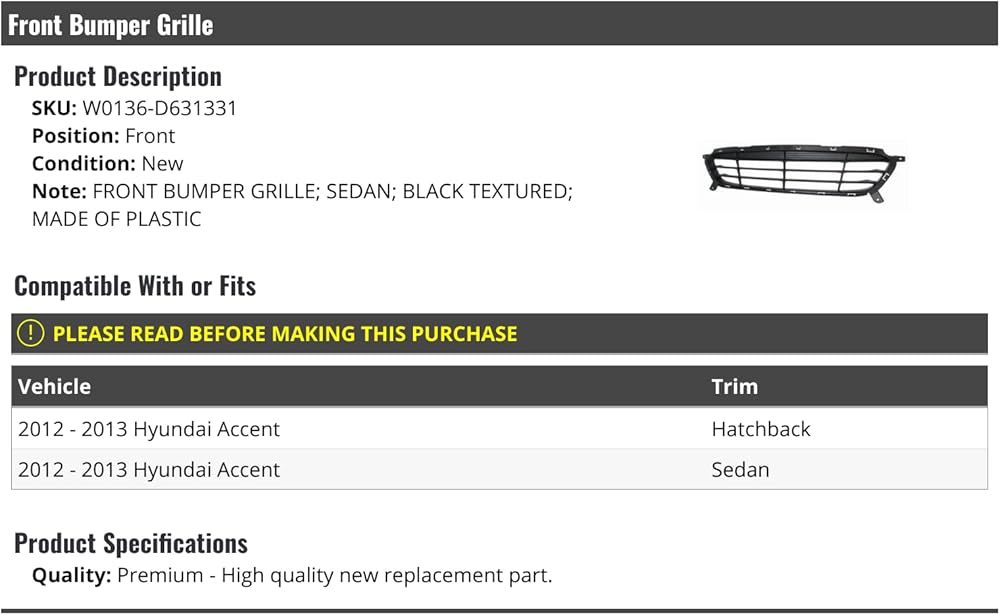Click the "Position: Front" line
This screenshot has height=615, width=1000.
103,136
